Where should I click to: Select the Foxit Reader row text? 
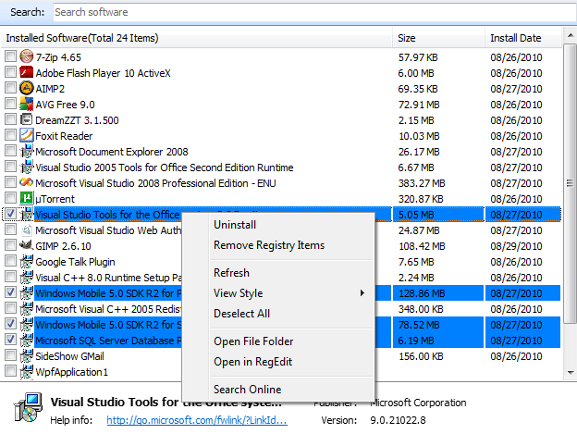click(x=64, y=136)
